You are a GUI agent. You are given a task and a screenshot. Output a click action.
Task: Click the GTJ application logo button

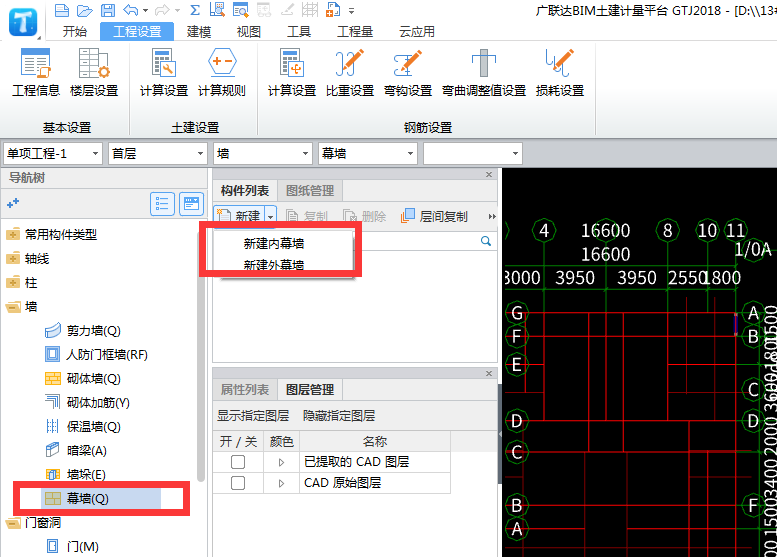point(23,22)
